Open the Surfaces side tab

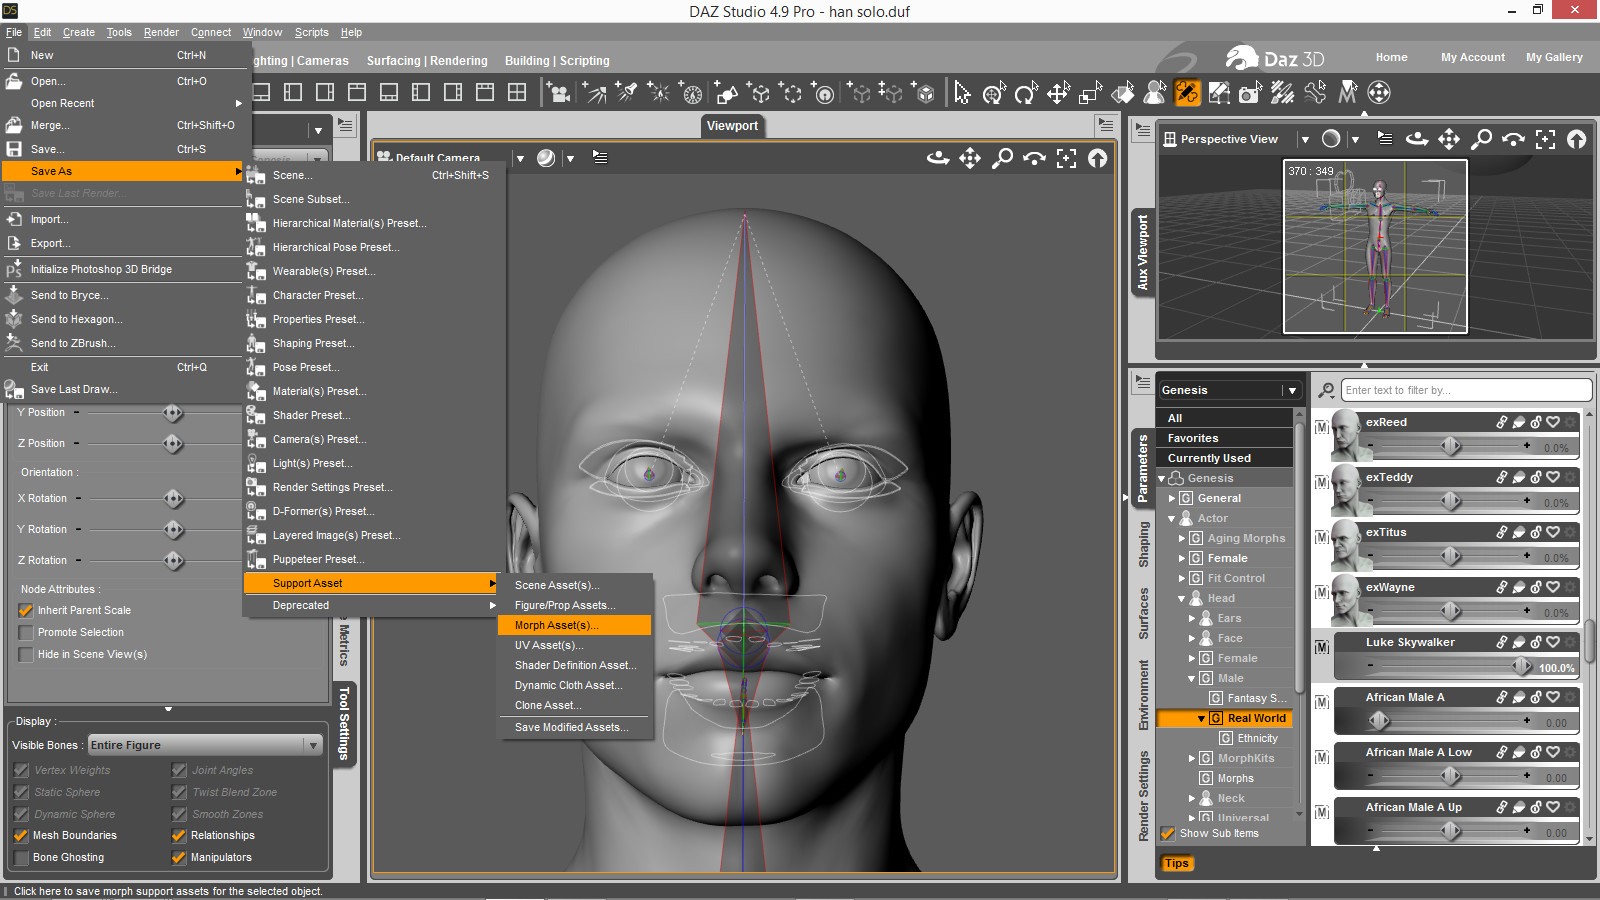(x=1143, y=613)
